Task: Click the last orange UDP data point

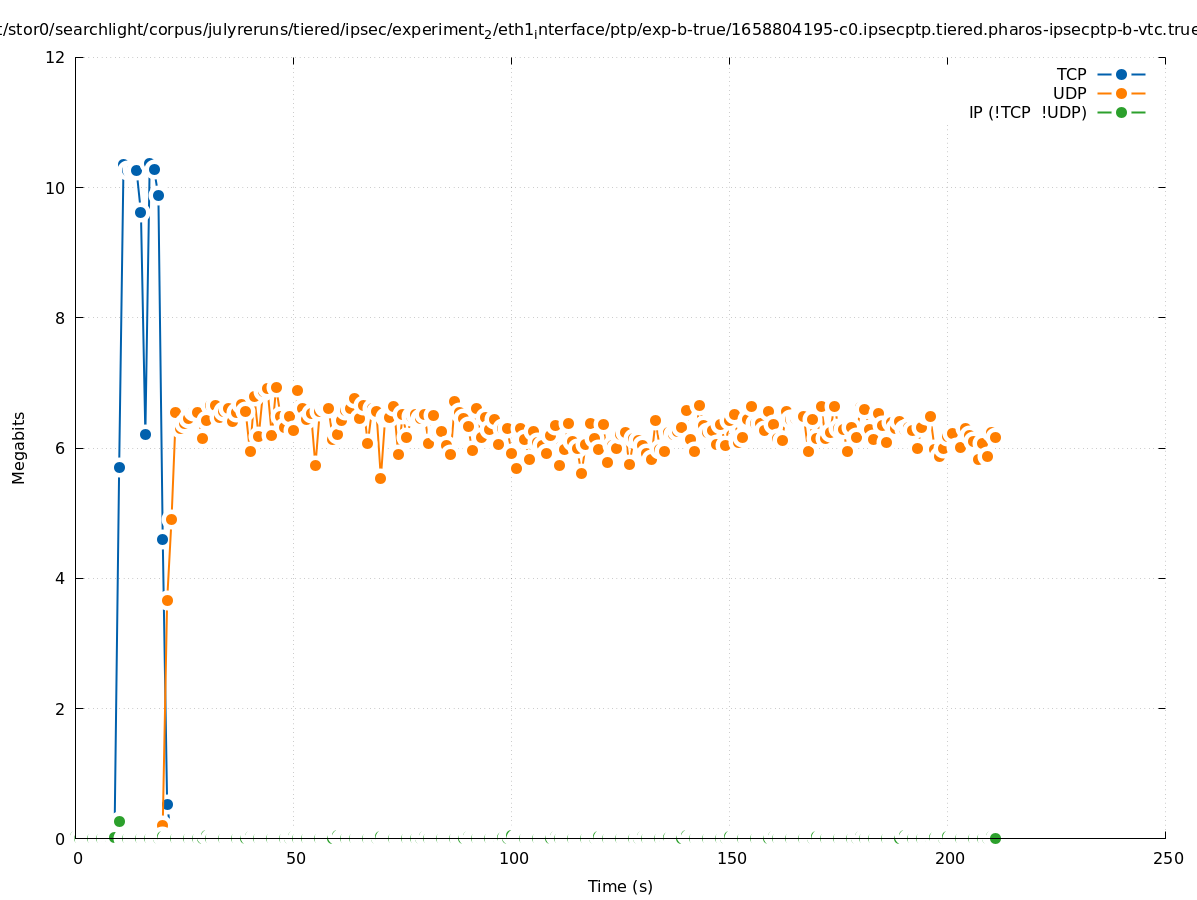Action: click(x=995, y=437)
